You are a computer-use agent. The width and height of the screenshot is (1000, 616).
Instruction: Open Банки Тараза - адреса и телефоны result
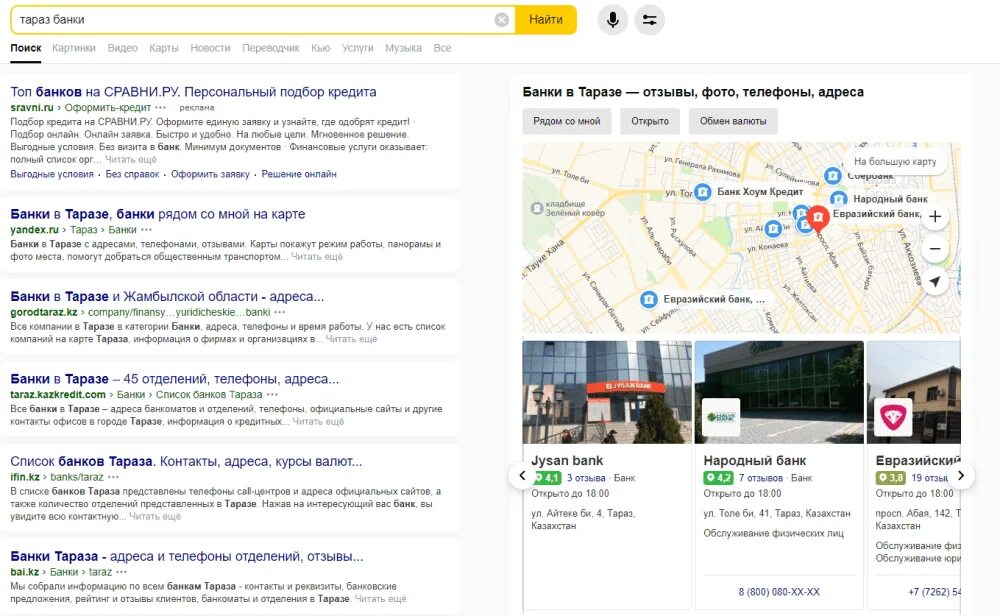pyautogui.click(x=187, y=556)
